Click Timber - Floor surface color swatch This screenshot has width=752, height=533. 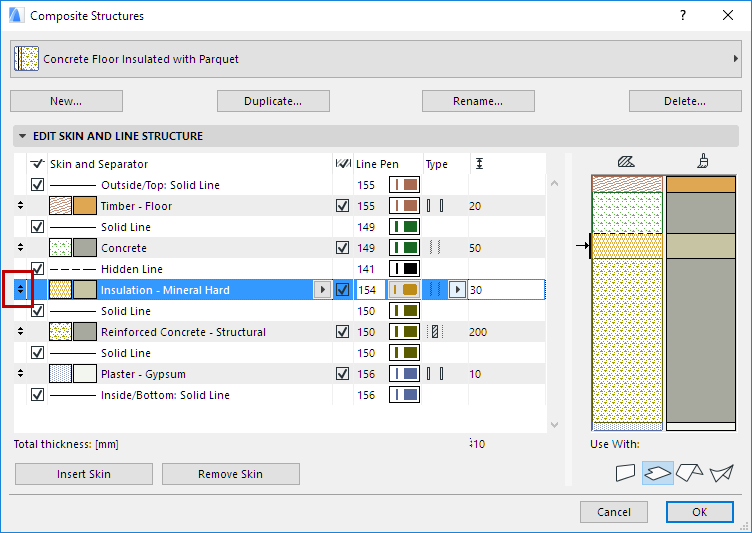pyautogui.click(x=85, y=206)
